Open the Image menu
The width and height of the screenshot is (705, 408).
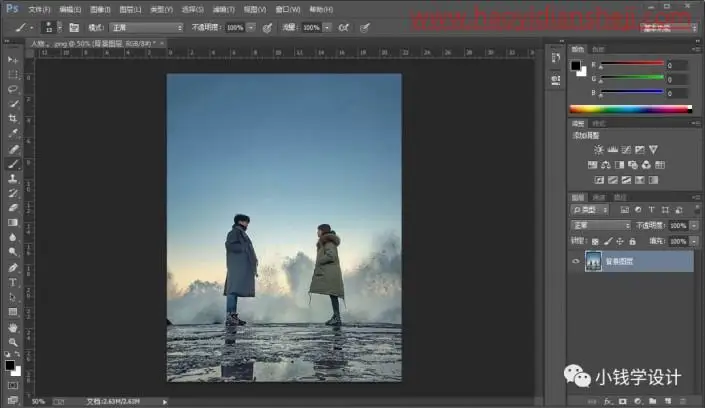[x=100, y=9]
